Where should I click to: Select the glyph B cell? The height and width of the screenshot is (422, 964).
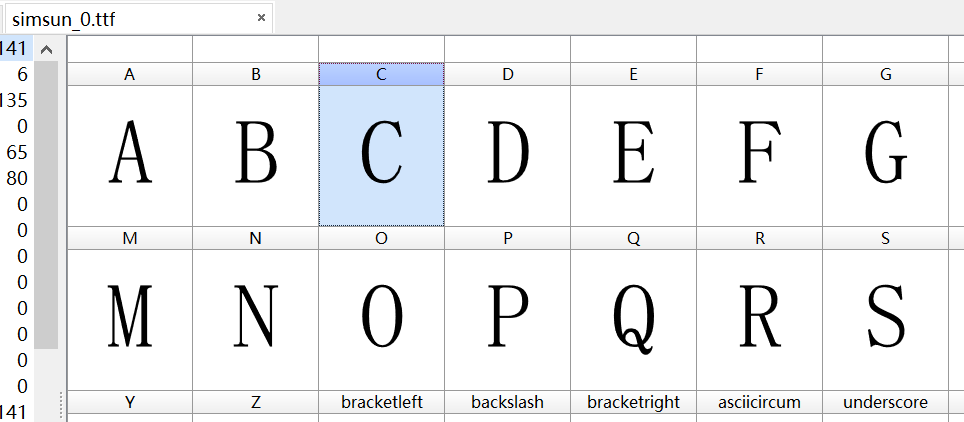[x=256, y=154]
